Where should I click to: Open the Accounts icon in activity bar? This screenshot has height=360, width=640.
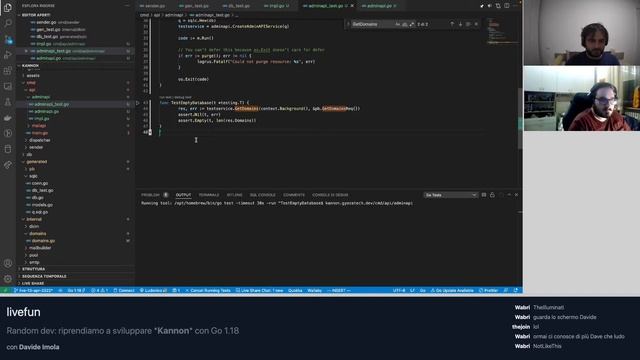8,263
